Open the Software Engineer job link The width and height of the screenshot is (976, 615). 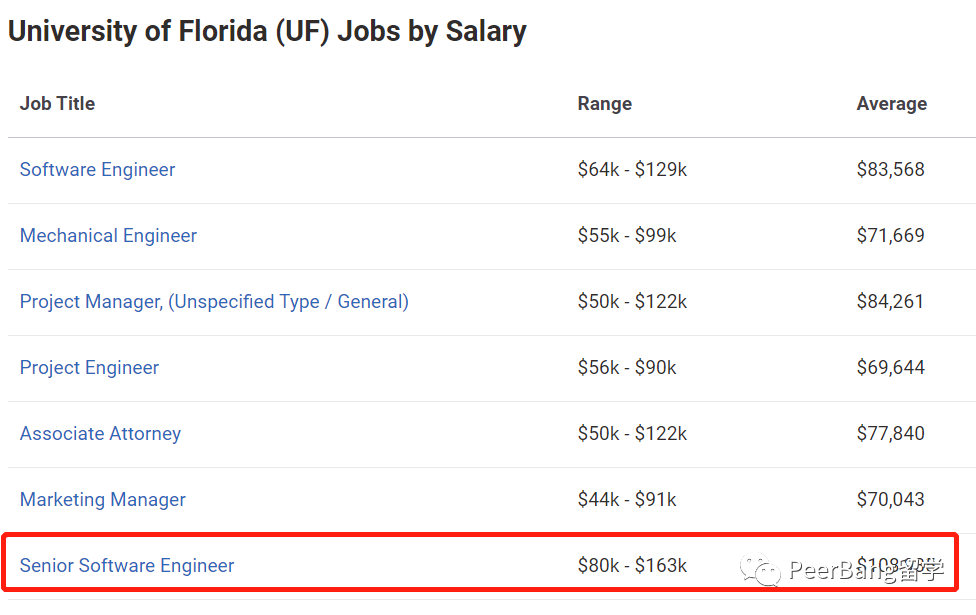(x=98, y=169)
